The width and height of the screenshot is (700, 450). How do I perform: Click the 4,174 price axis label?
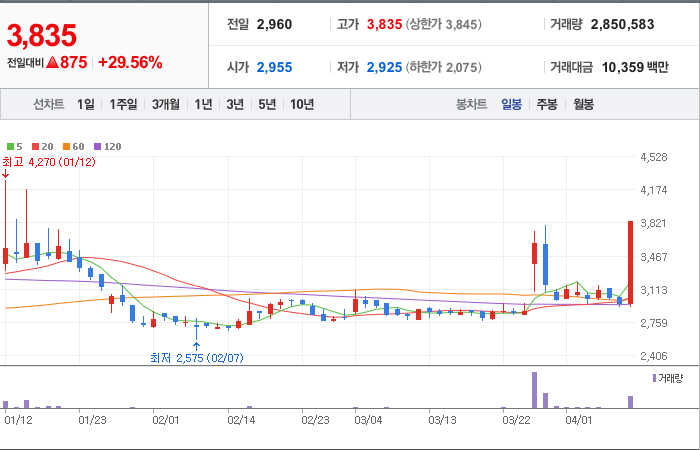tap(654, 190)
